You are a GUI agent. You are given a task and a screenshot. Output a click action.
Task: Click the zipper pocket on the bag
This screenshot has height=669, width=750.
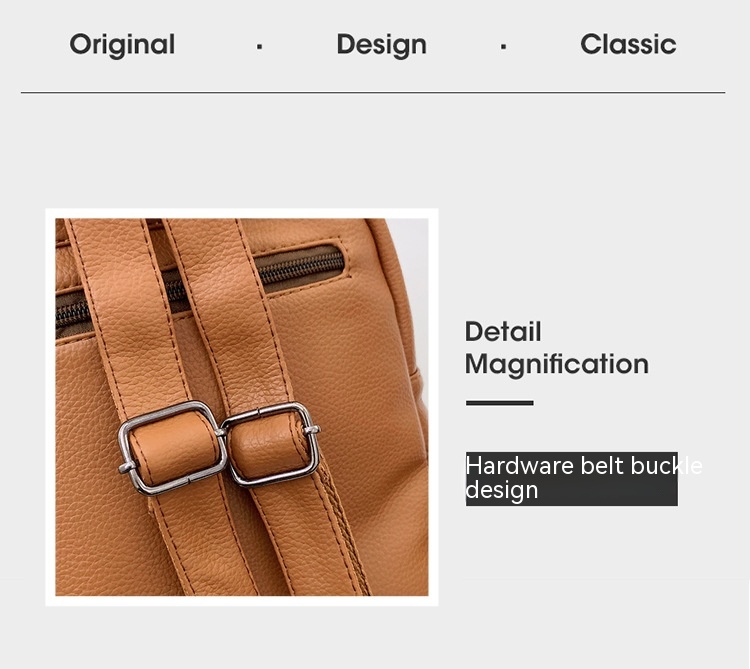click(x=301, y=268)
